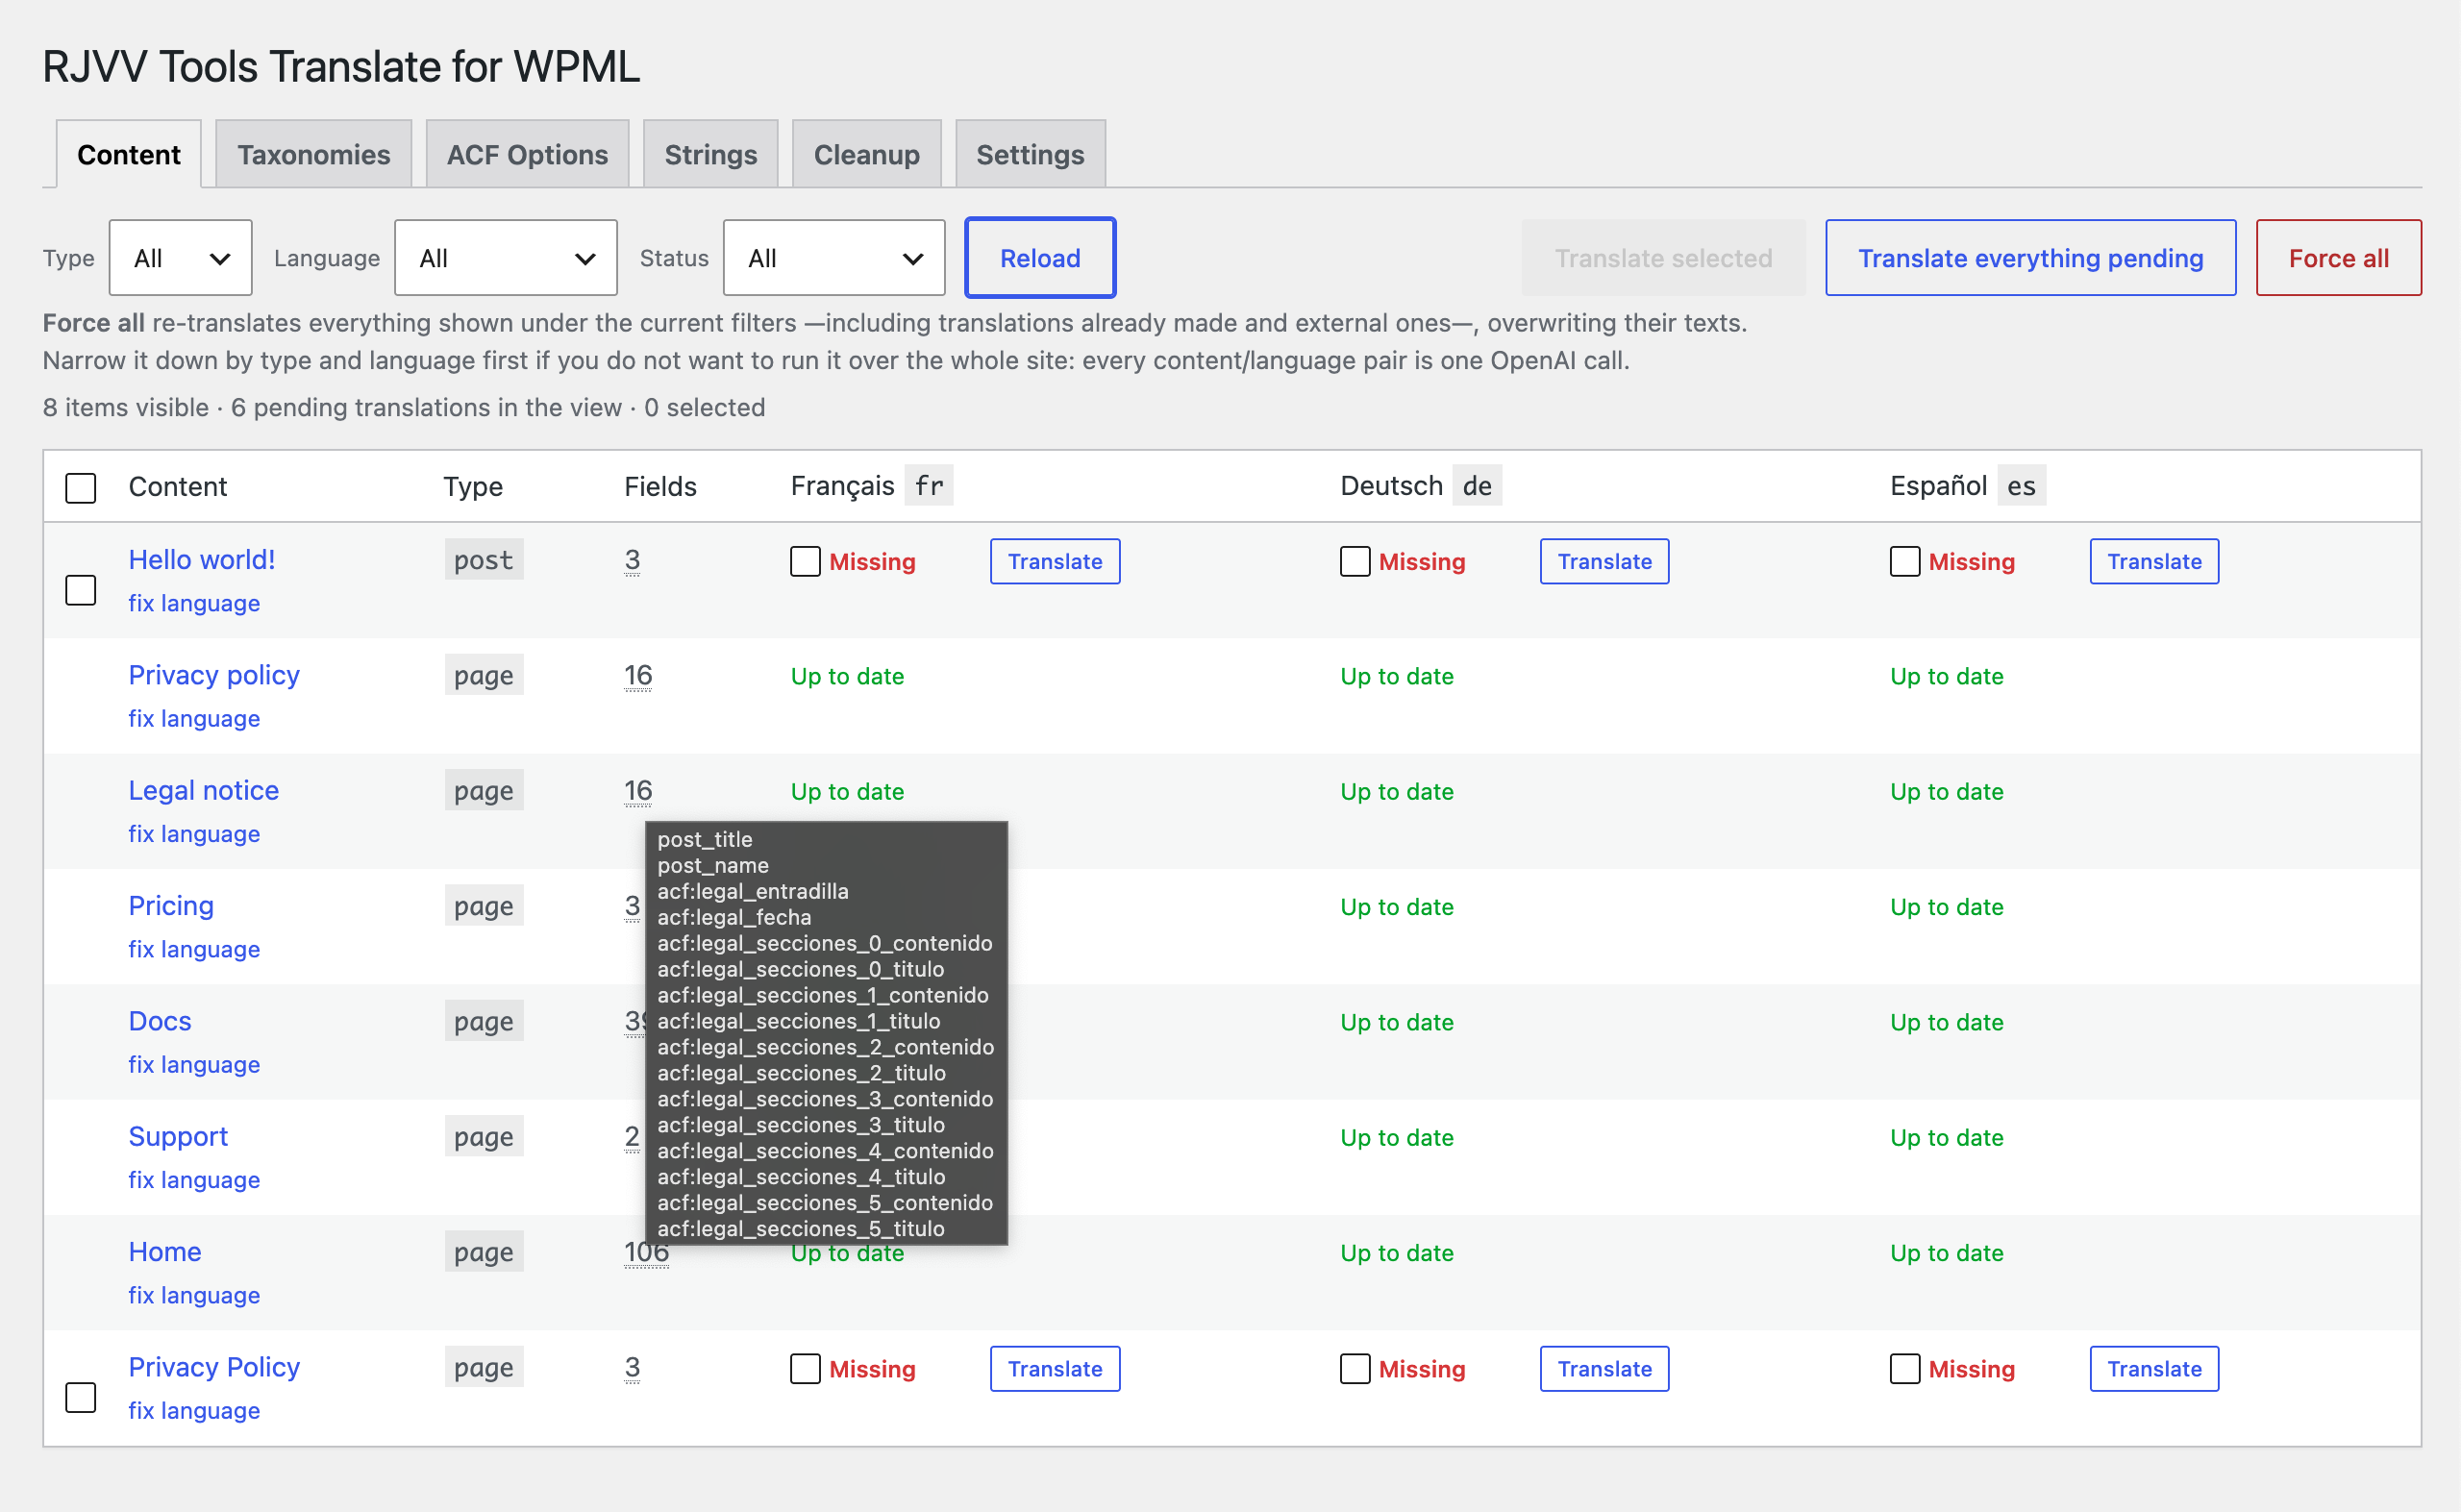Translate Hello world! into Español
This screenshot has width=2461, height=1512.
2154,561
